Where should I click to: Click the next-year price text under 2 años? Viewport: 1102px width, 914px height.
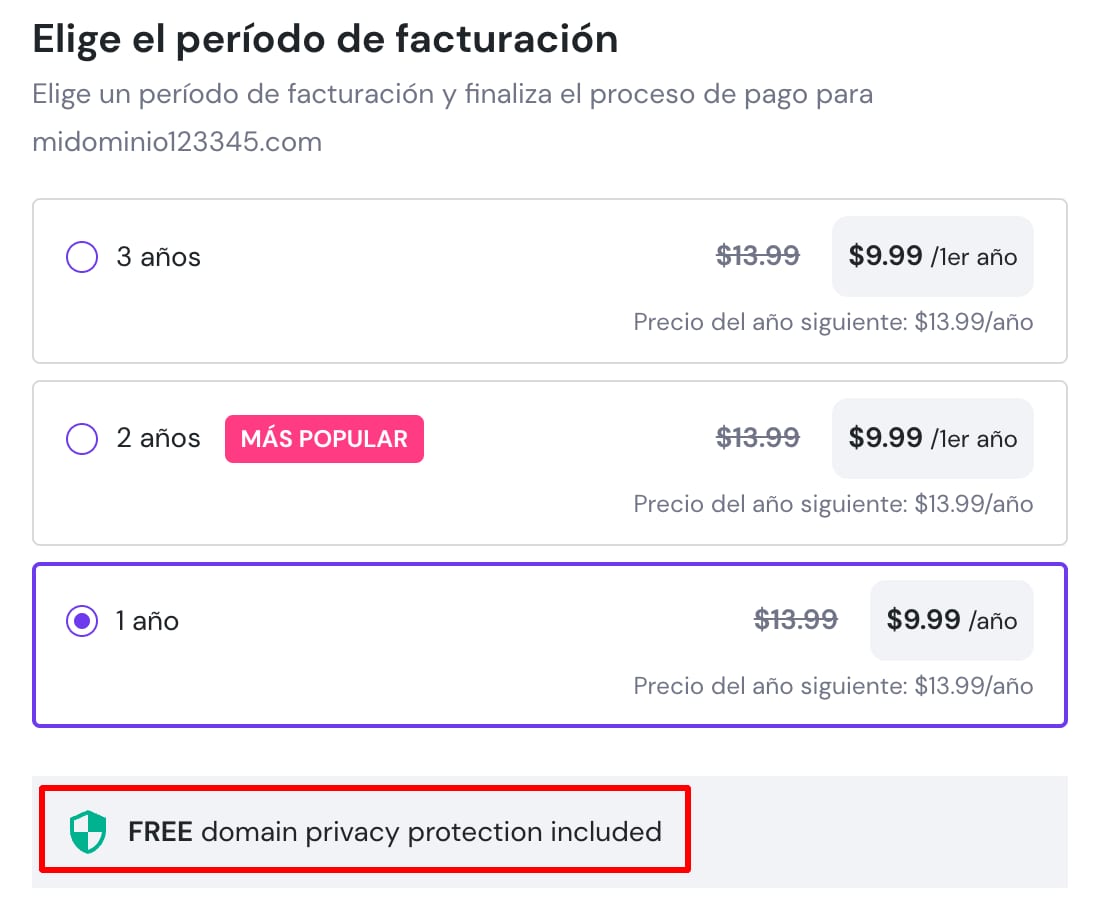pos(833,504)
